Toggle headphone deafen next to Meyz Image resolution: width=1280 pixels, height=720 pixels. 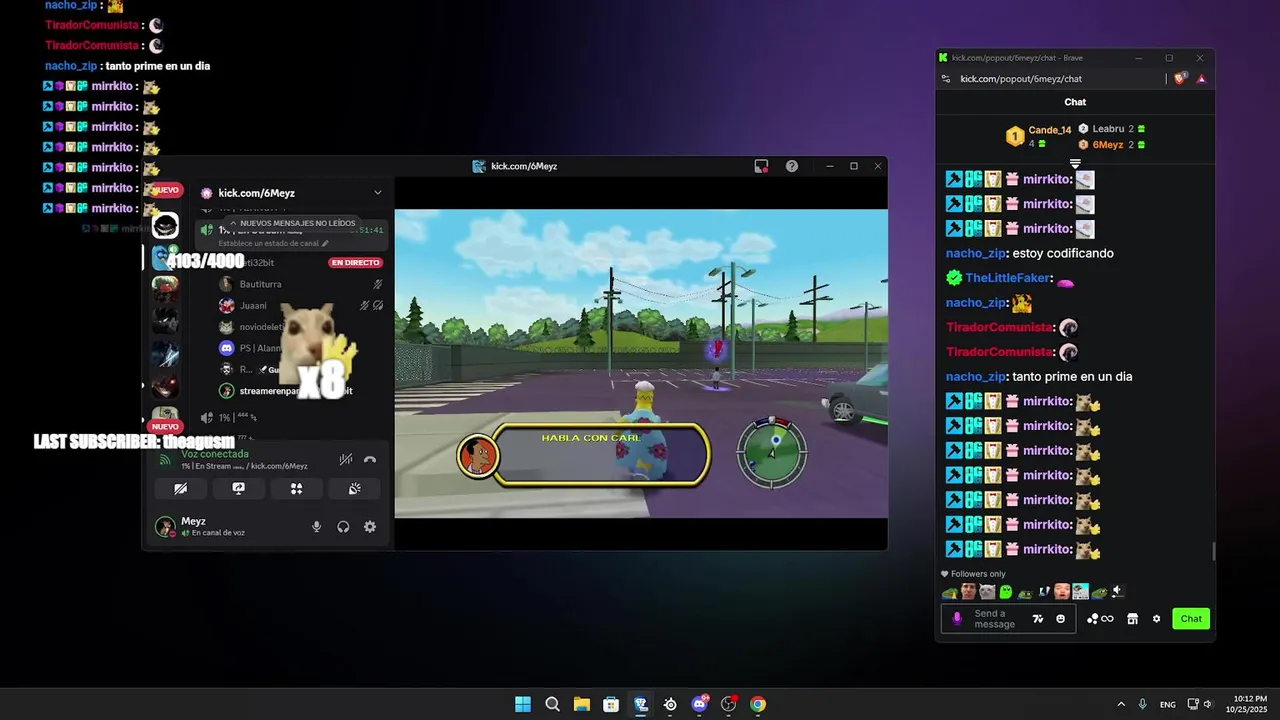[343, 527]
